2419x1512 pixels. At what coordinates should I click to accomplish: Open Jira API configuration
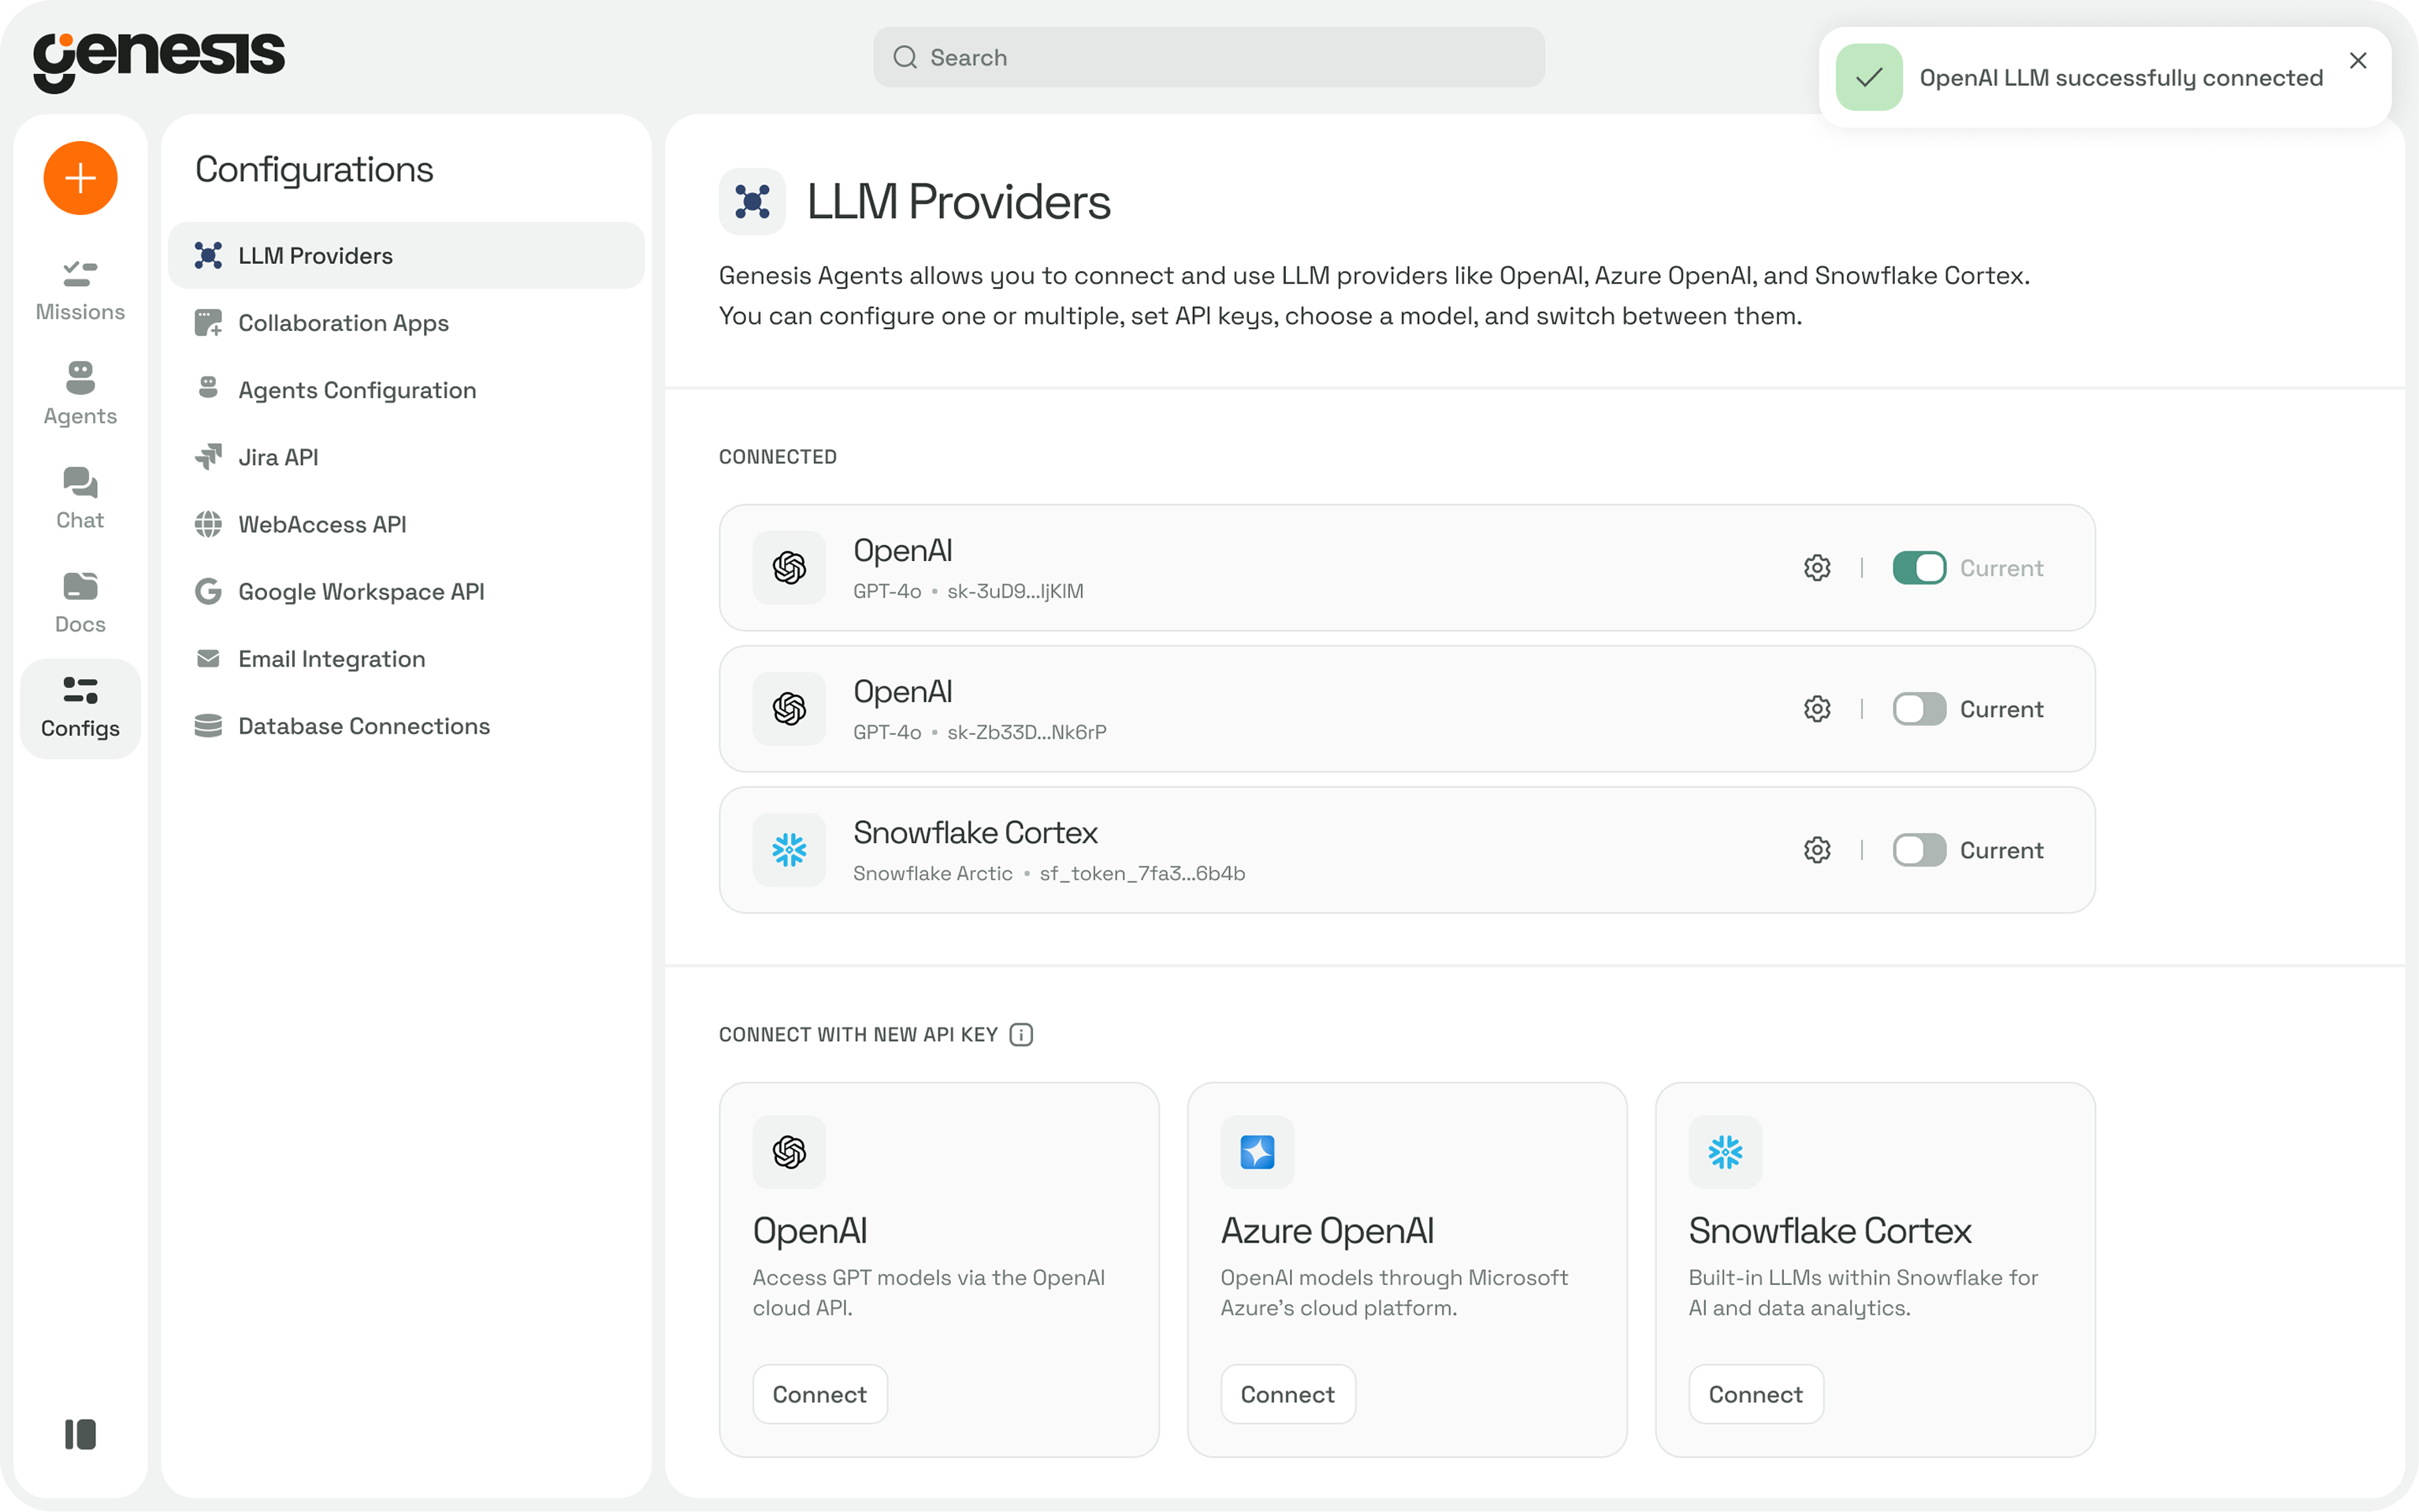(406, 457)
